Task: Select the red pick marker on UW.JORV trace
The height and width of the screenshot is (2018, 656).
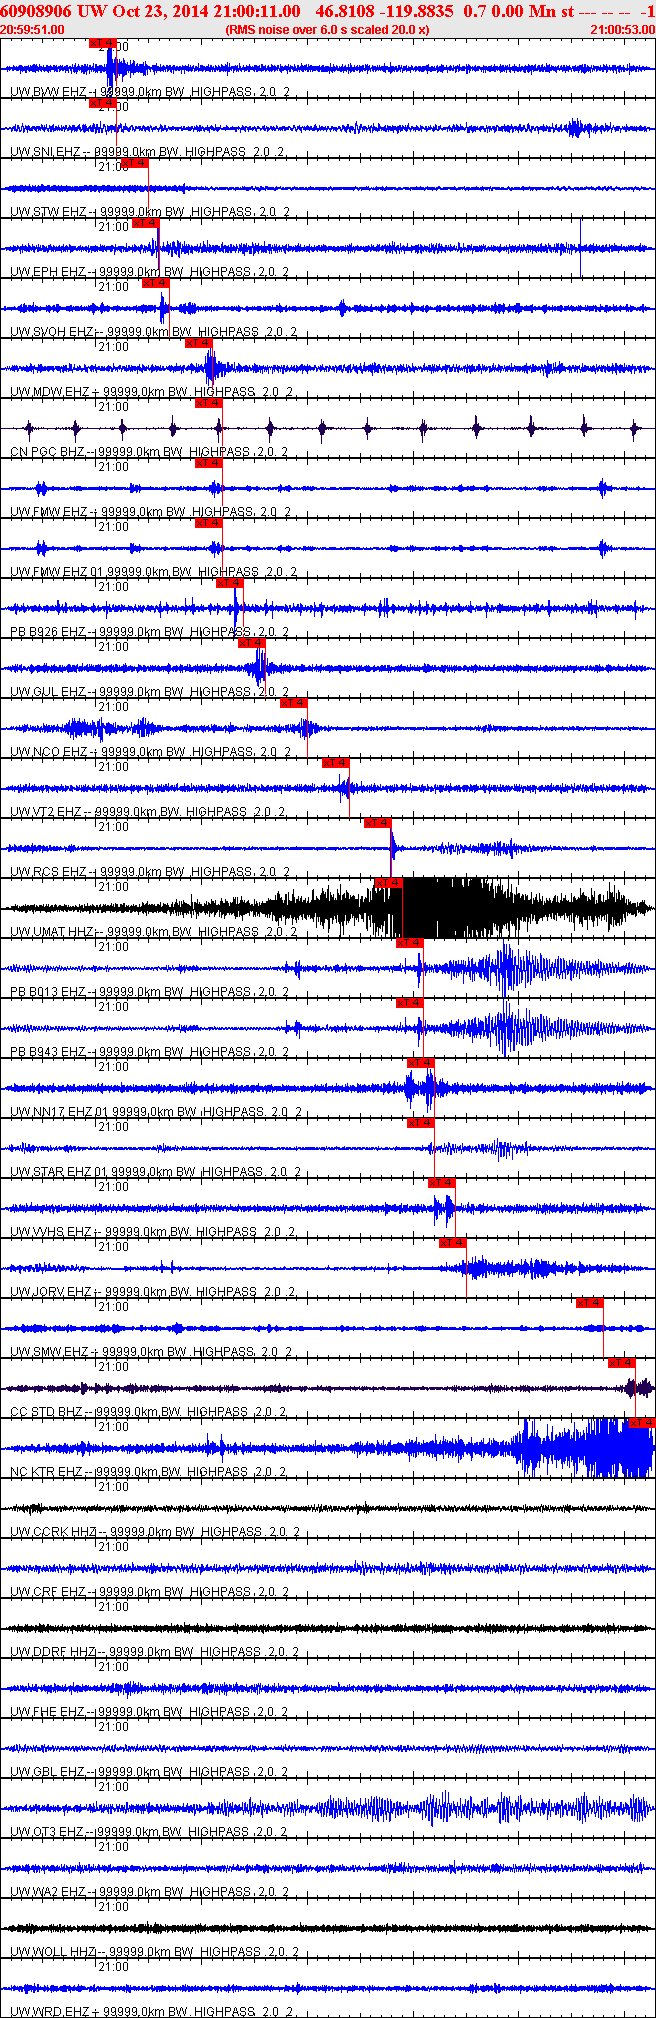Action: (x=453, y=1243)
